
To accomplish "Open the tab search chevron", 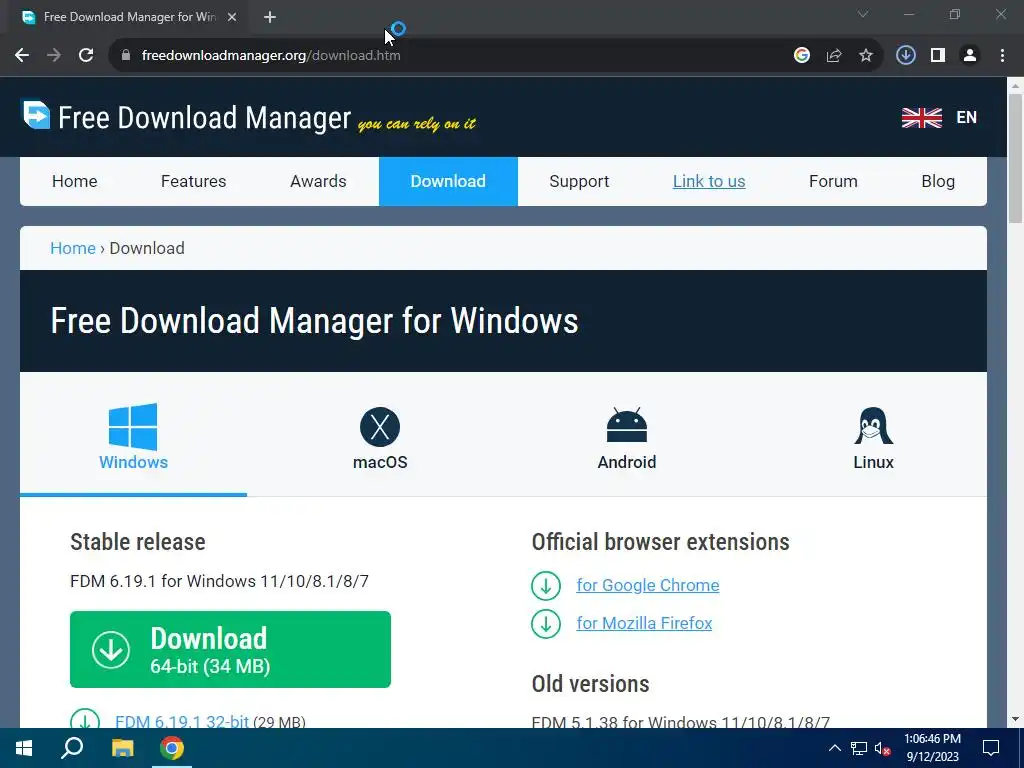I will [x=863, y=14].
